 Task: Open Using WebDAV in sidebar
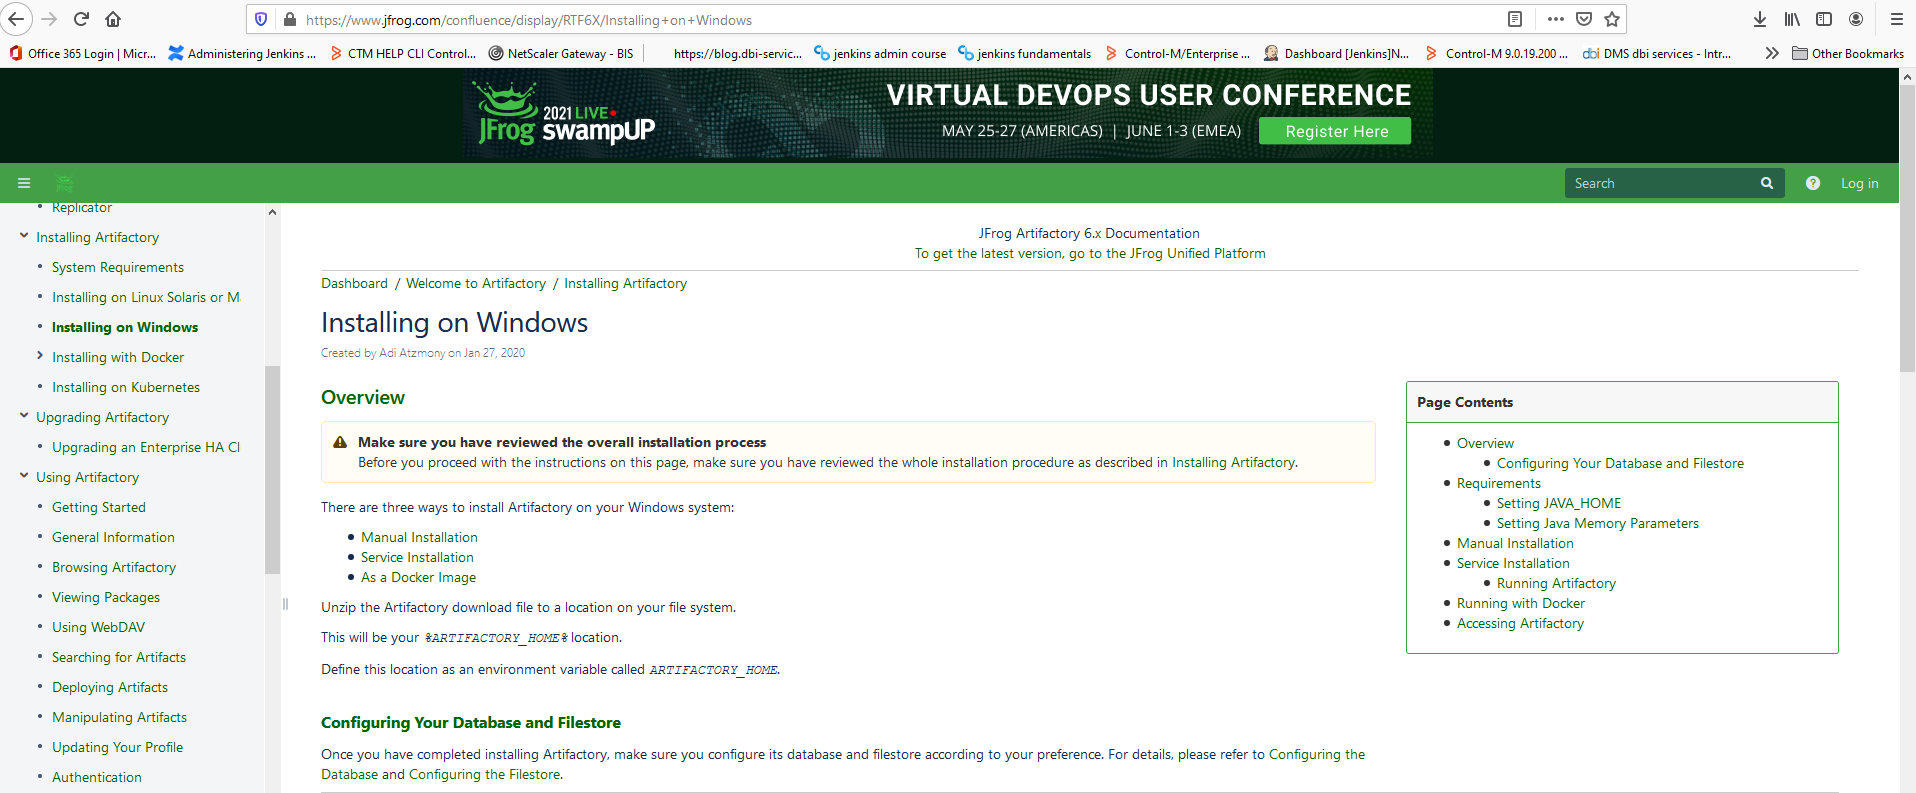pyautogui.click(x=98, y=627)
